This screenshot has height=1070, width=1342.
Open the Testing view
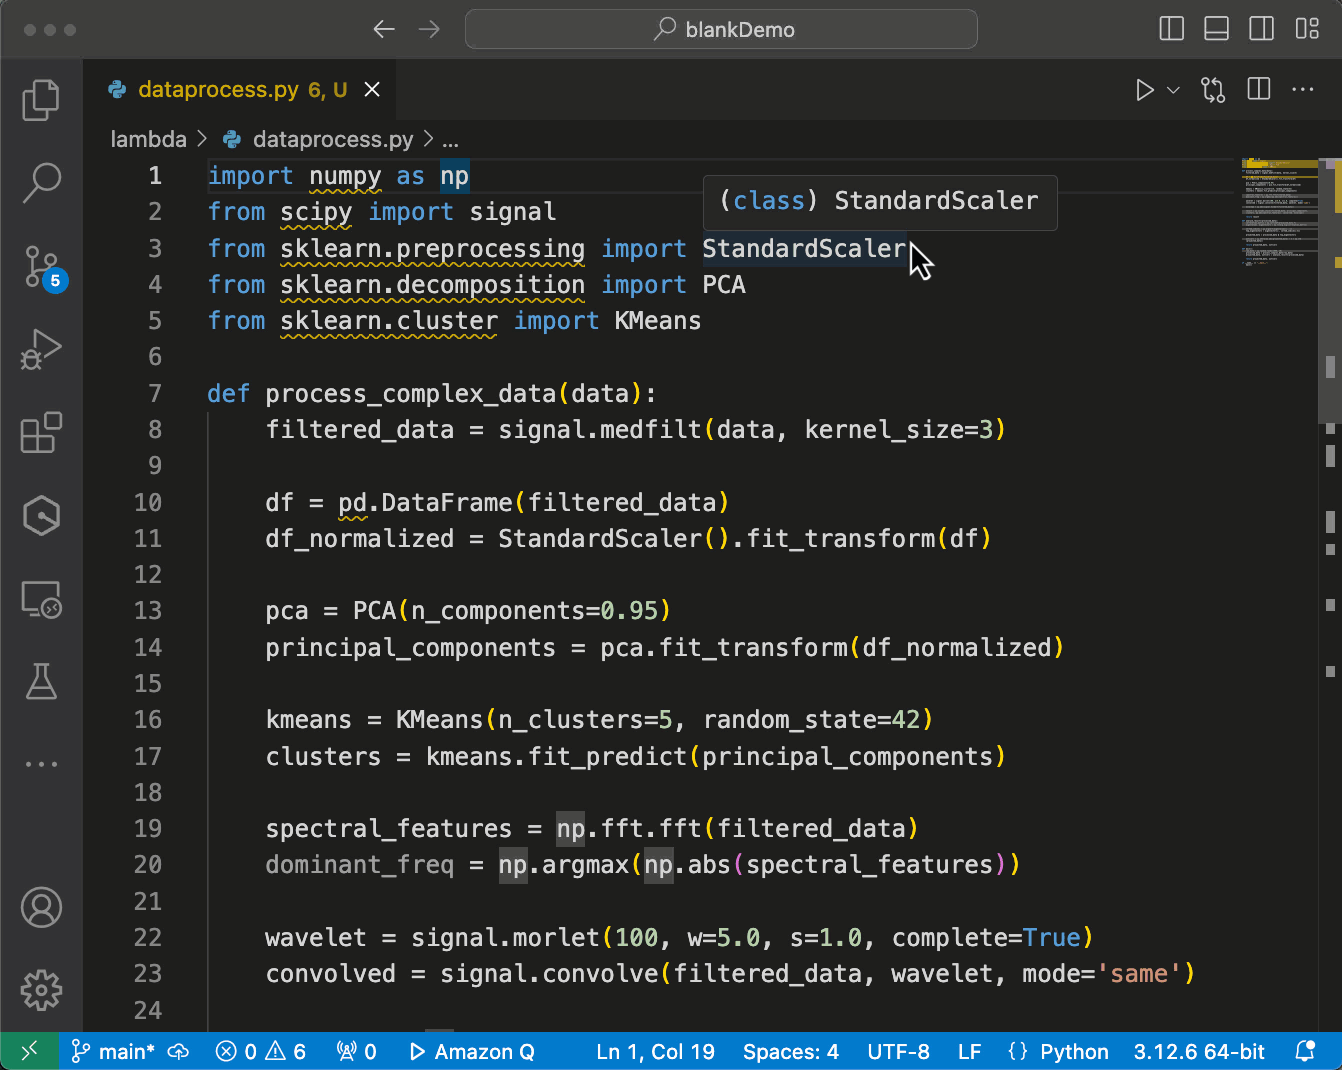pyautogui.click(x=41, y=681)
